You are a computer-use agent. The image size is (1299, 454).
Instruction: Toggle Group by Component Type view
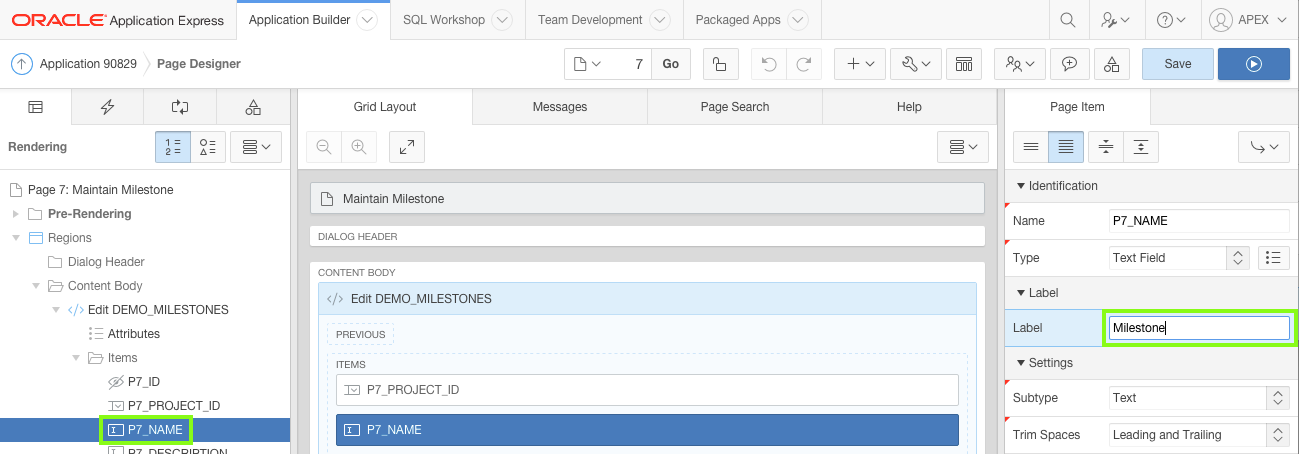click(208, 147)
